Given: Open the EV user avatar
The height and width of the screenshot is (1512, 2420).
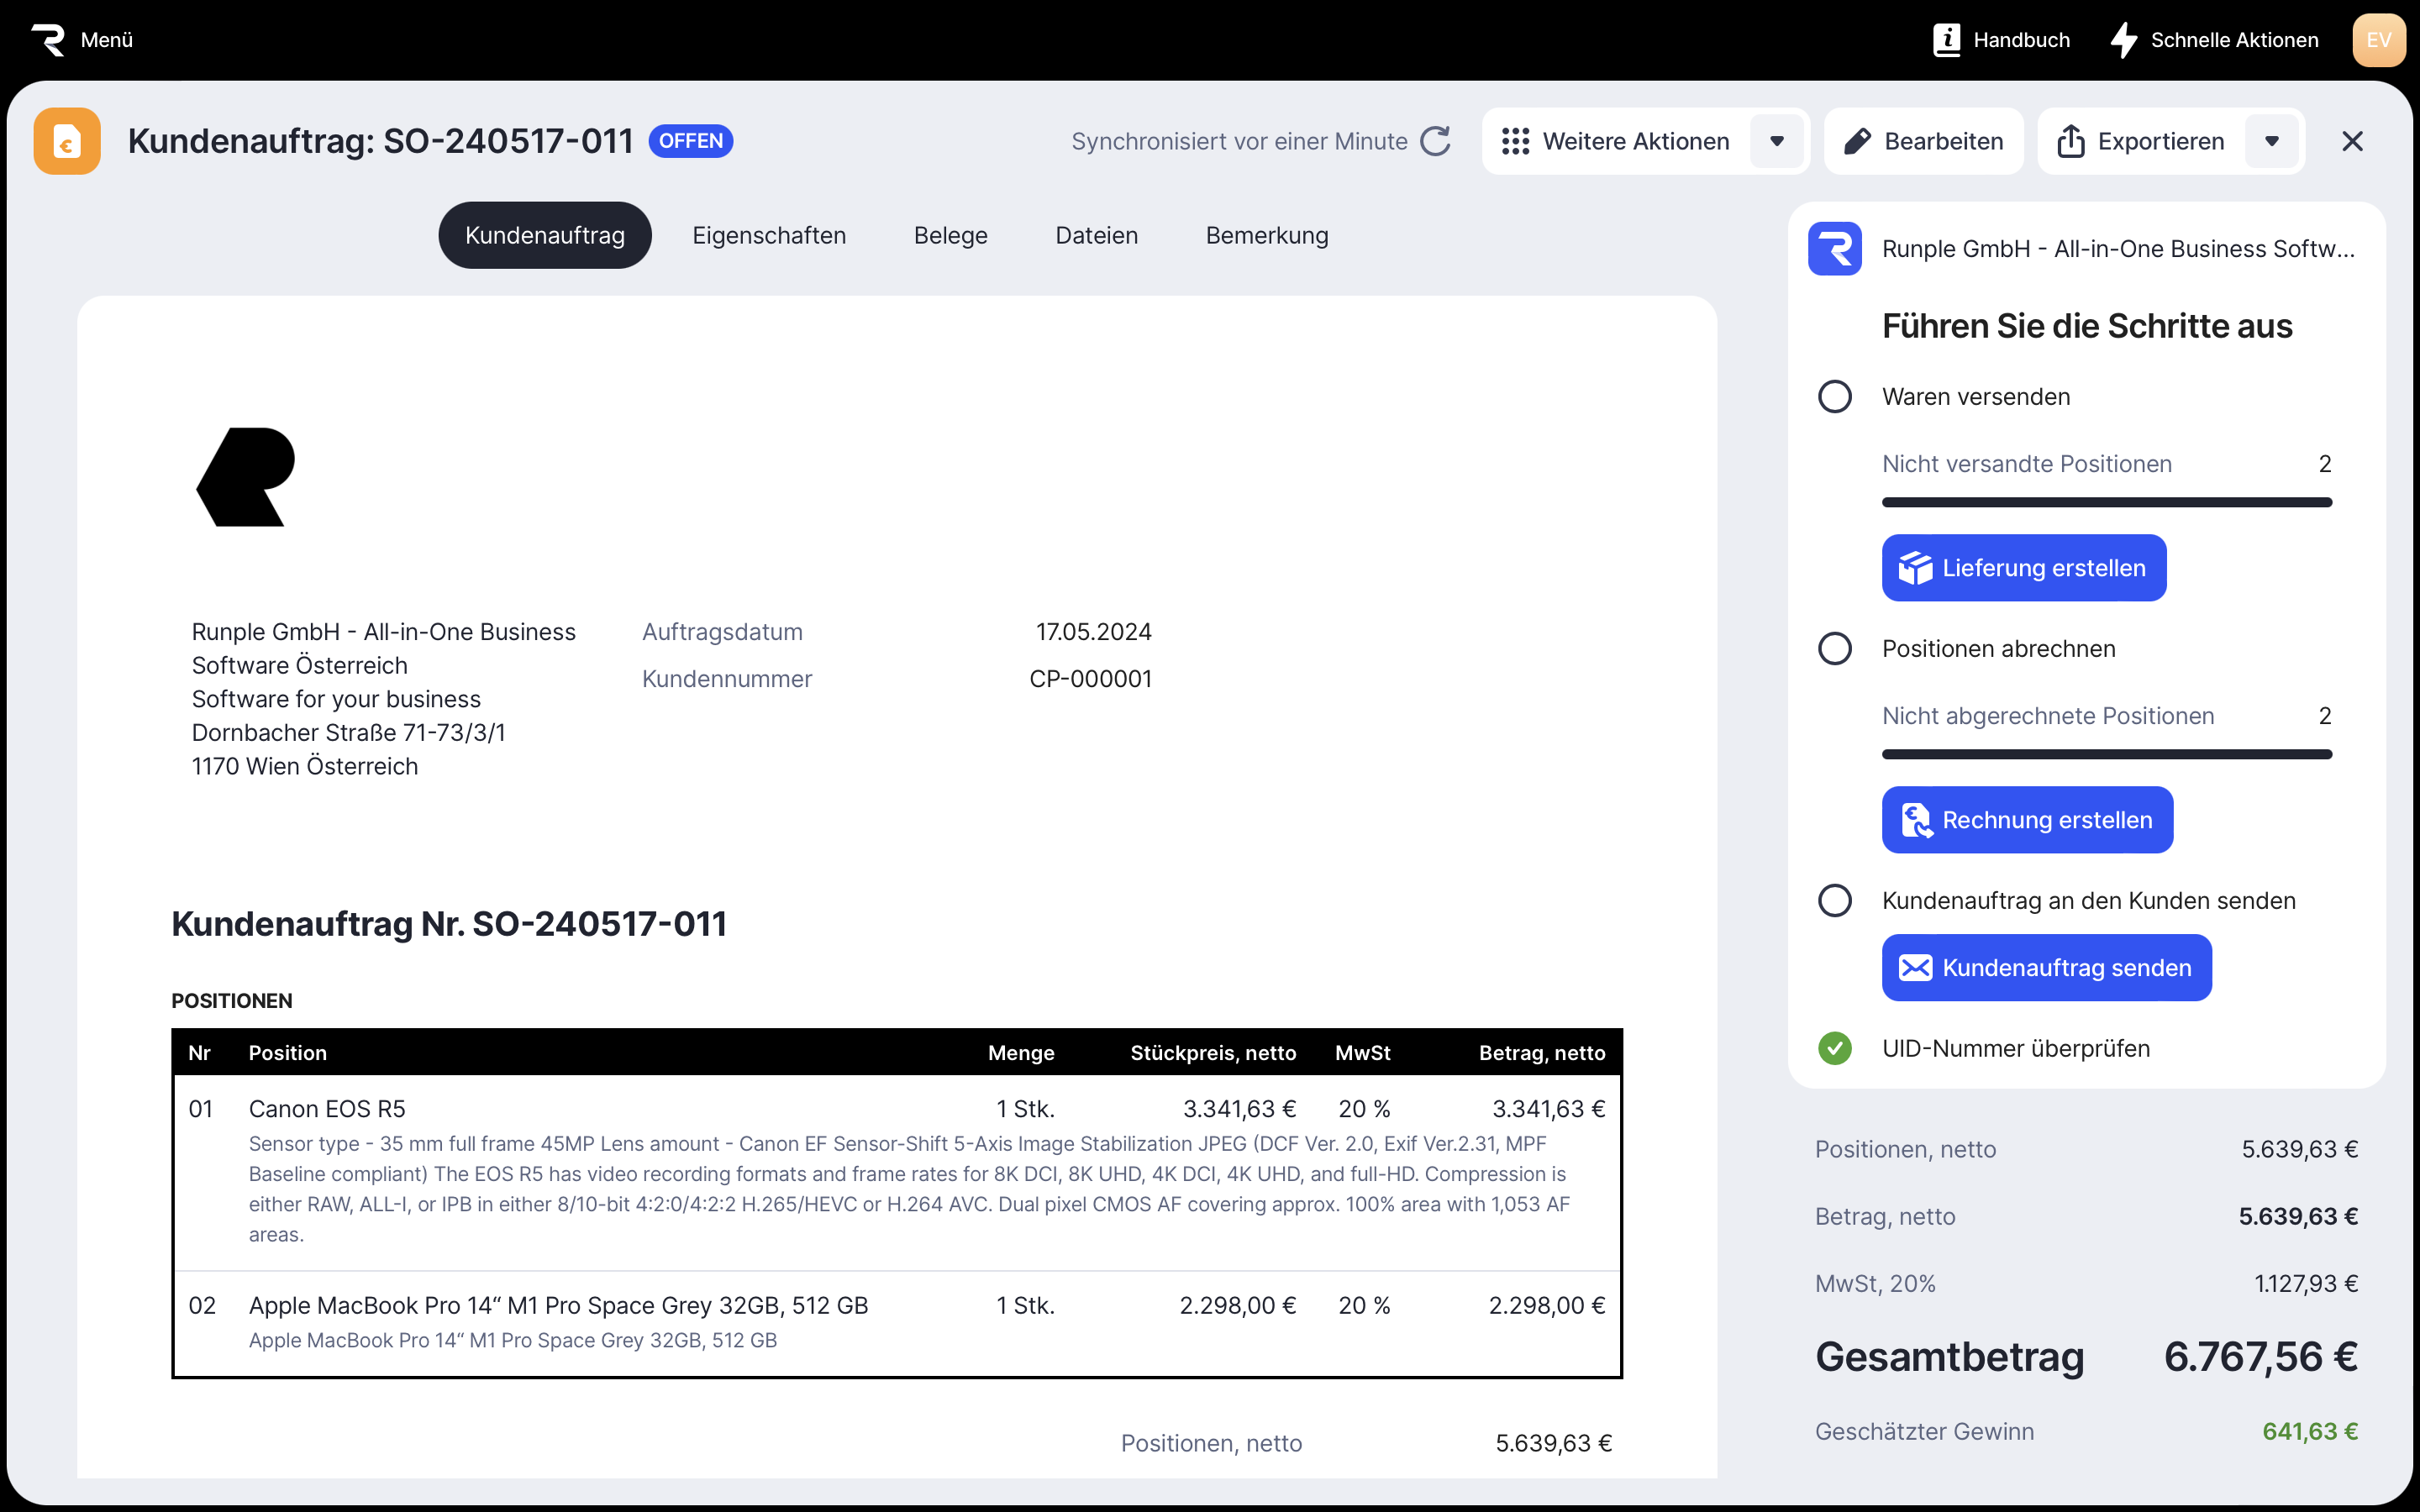Looking at the screenshot, I should pyautogui.click(x=2378, y=40).
